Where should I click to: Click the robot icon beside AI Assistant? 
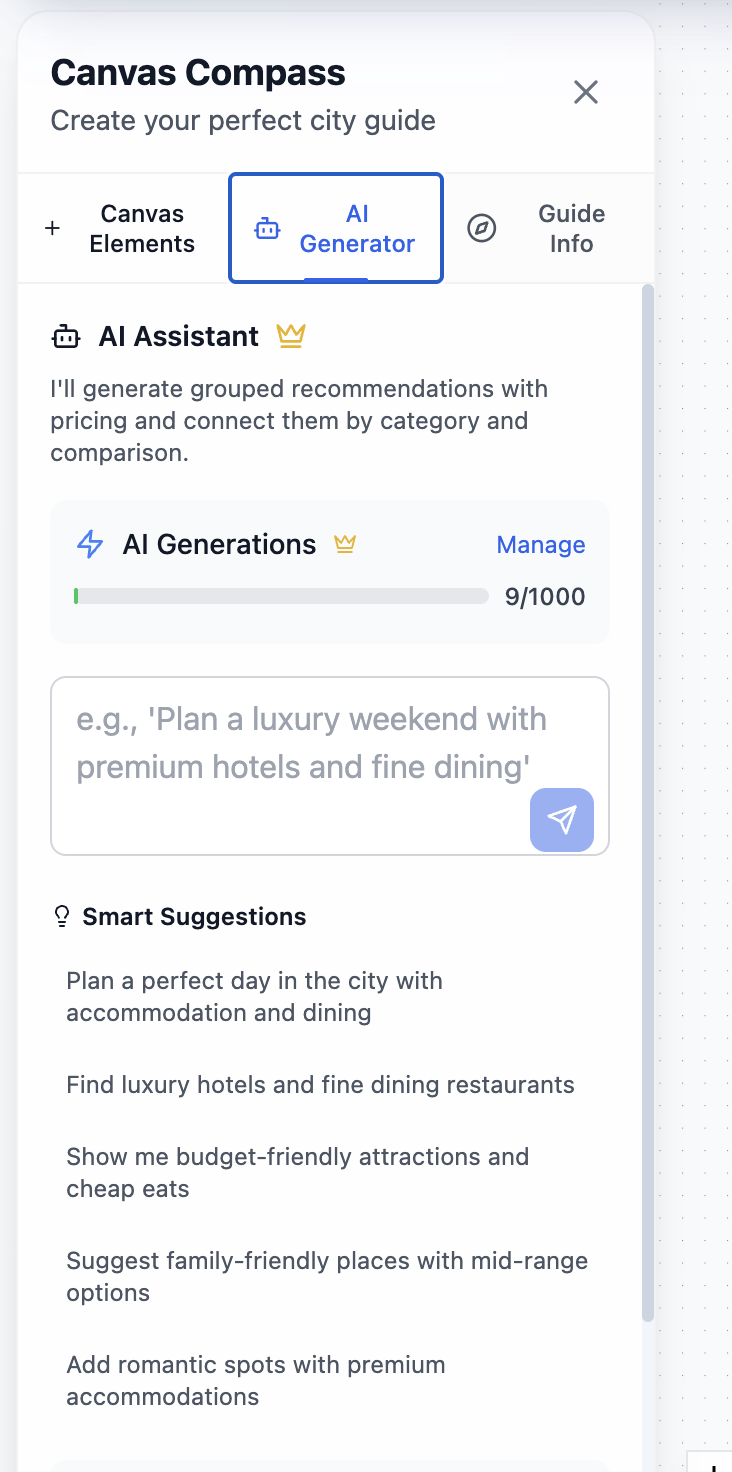coord(66,337)
